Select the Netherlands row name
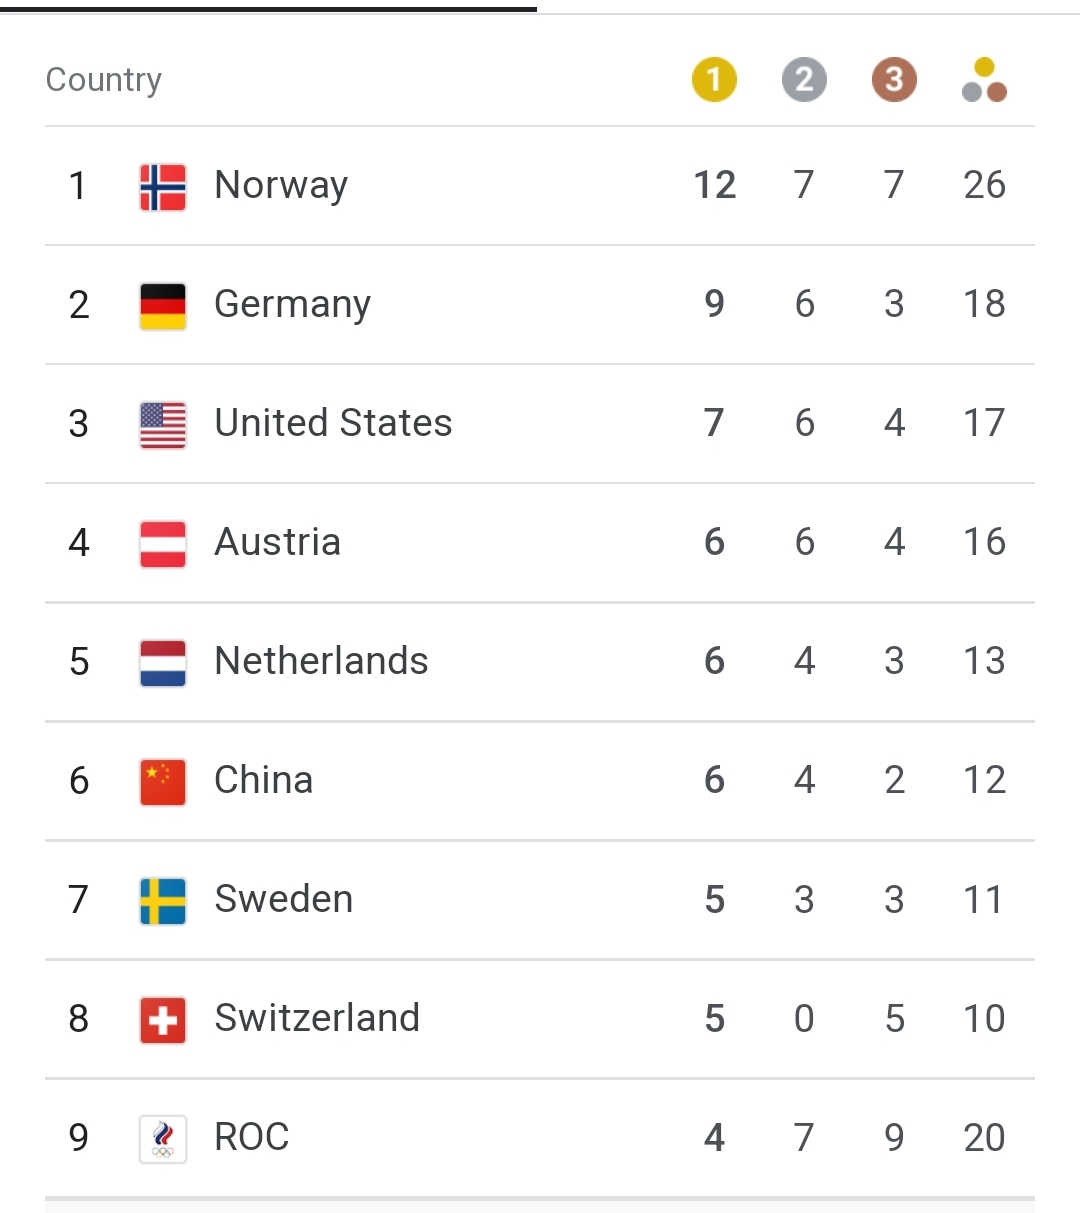The height and width of the screenshot is (1213, 1080). [x=321, y=661]
